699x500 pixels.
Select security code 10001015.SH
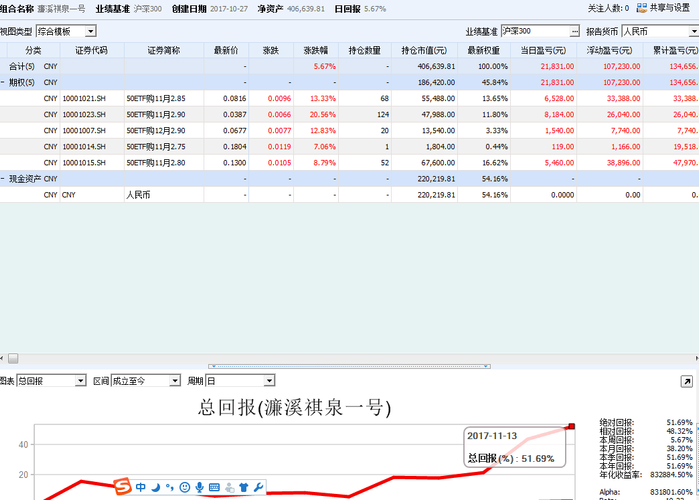click(84, 163)
